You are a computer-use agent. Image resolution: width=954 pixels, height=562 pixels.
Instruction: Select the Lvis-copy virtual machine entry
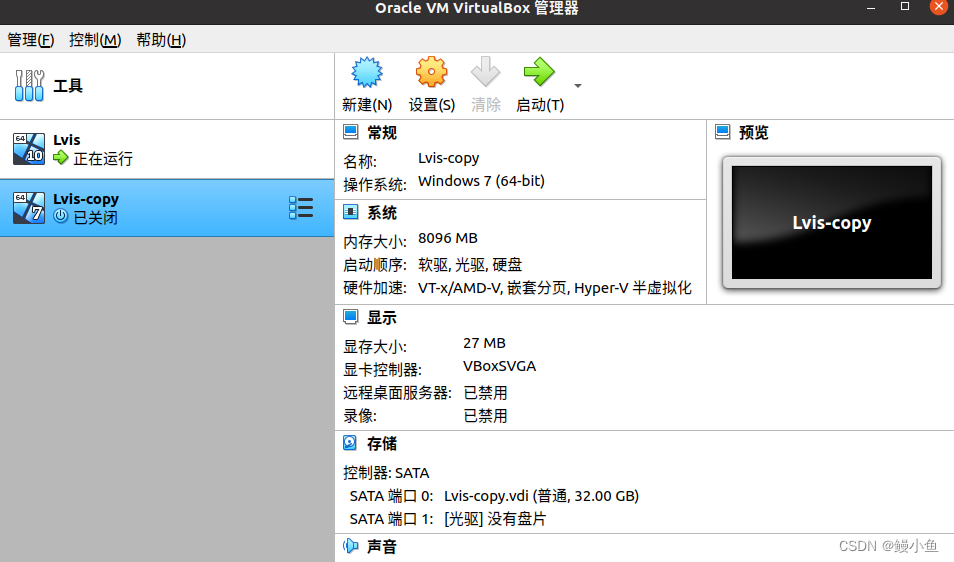167,208
